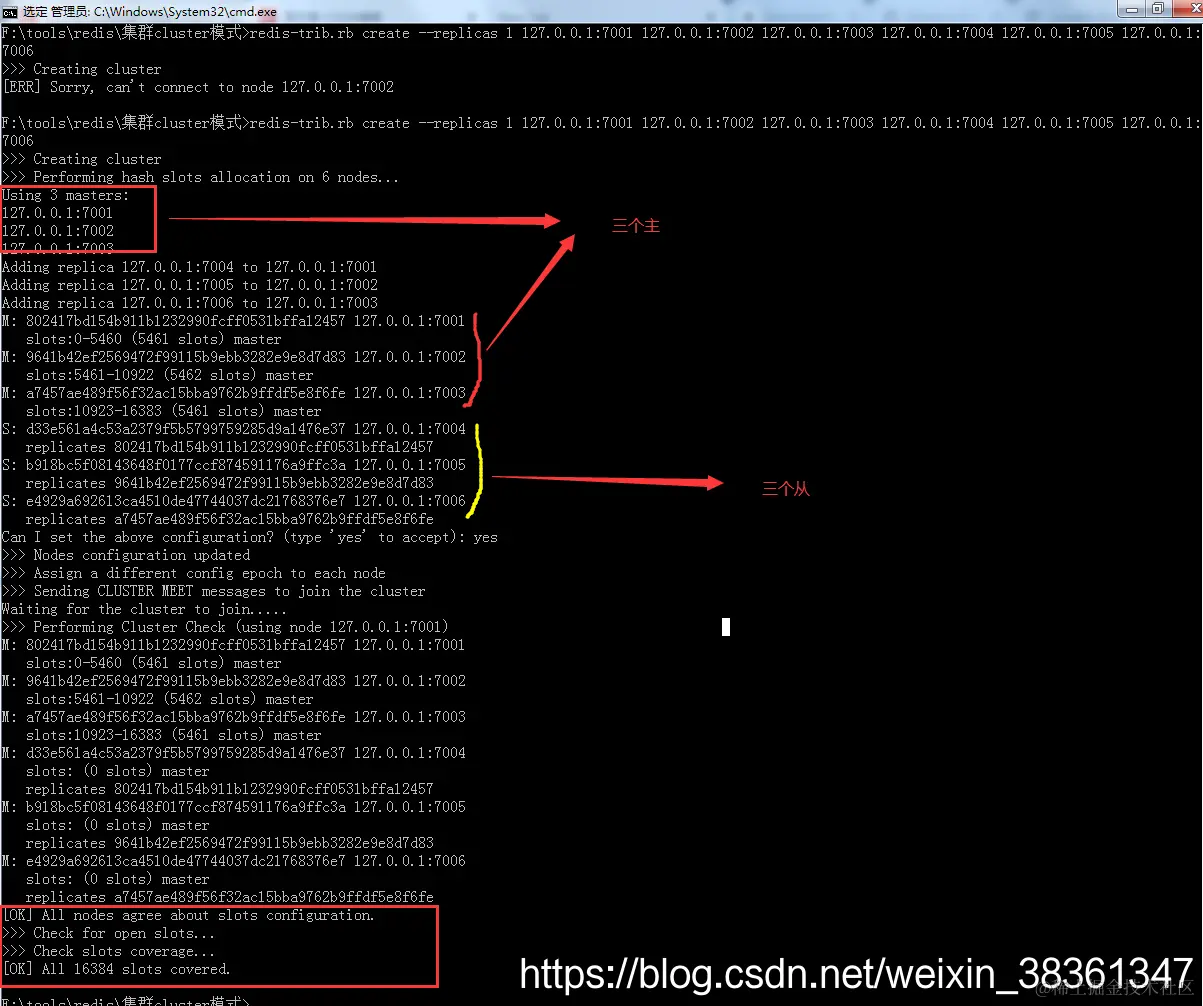Click the 'S: b918bc5f...' slave line for 7005
1203x1006 pixels.
(x=234, y=465)
